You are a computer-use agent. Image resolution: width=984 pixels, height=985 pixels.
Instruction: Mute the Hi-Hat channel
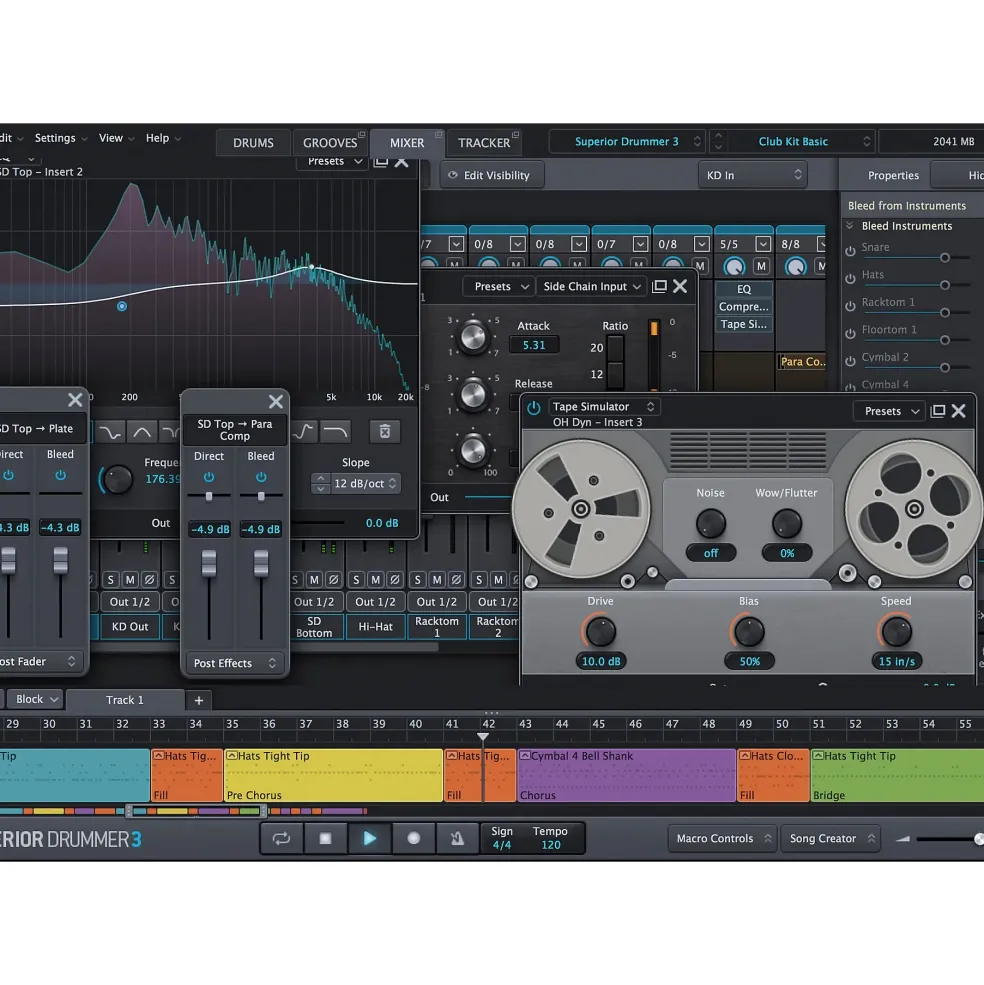tap(375, 580)
